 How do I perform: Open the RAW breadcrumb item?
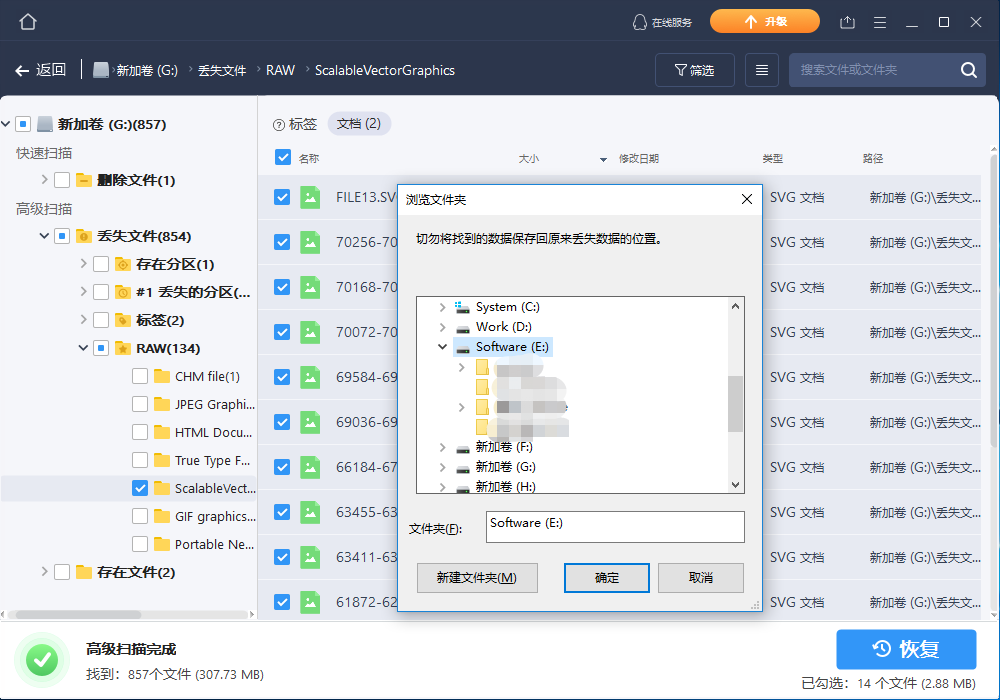280,70
